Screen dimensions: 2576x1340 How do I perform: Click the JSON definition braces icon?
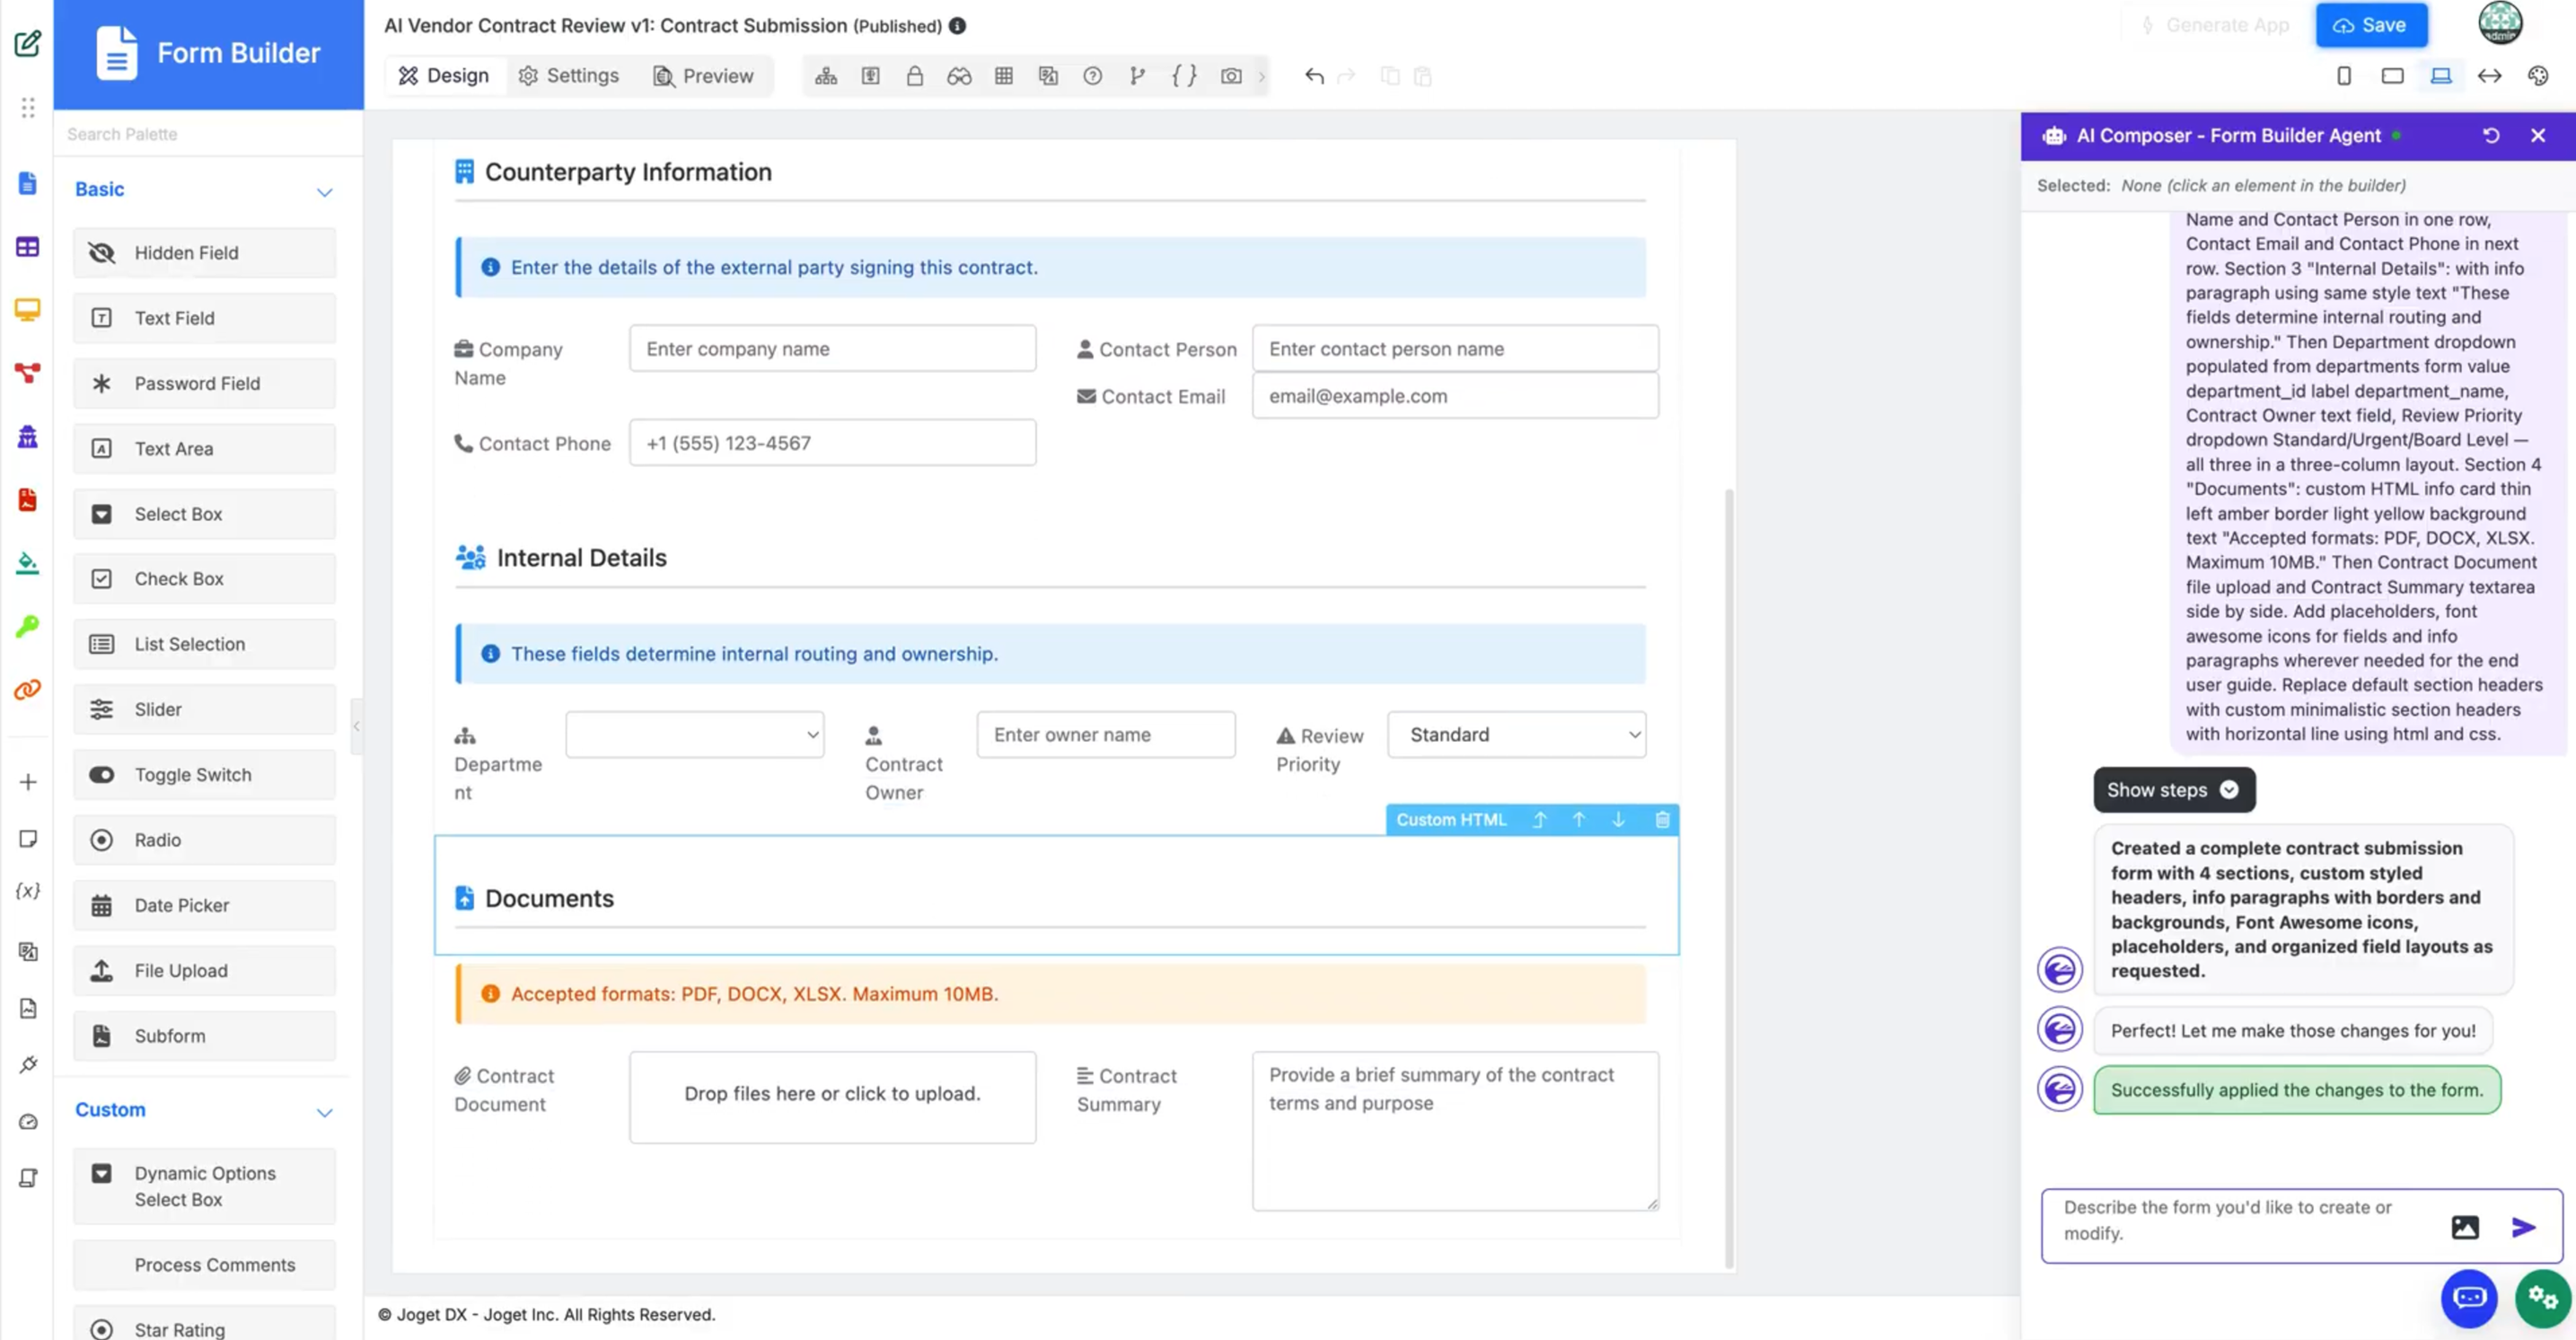coord(1184,76)
